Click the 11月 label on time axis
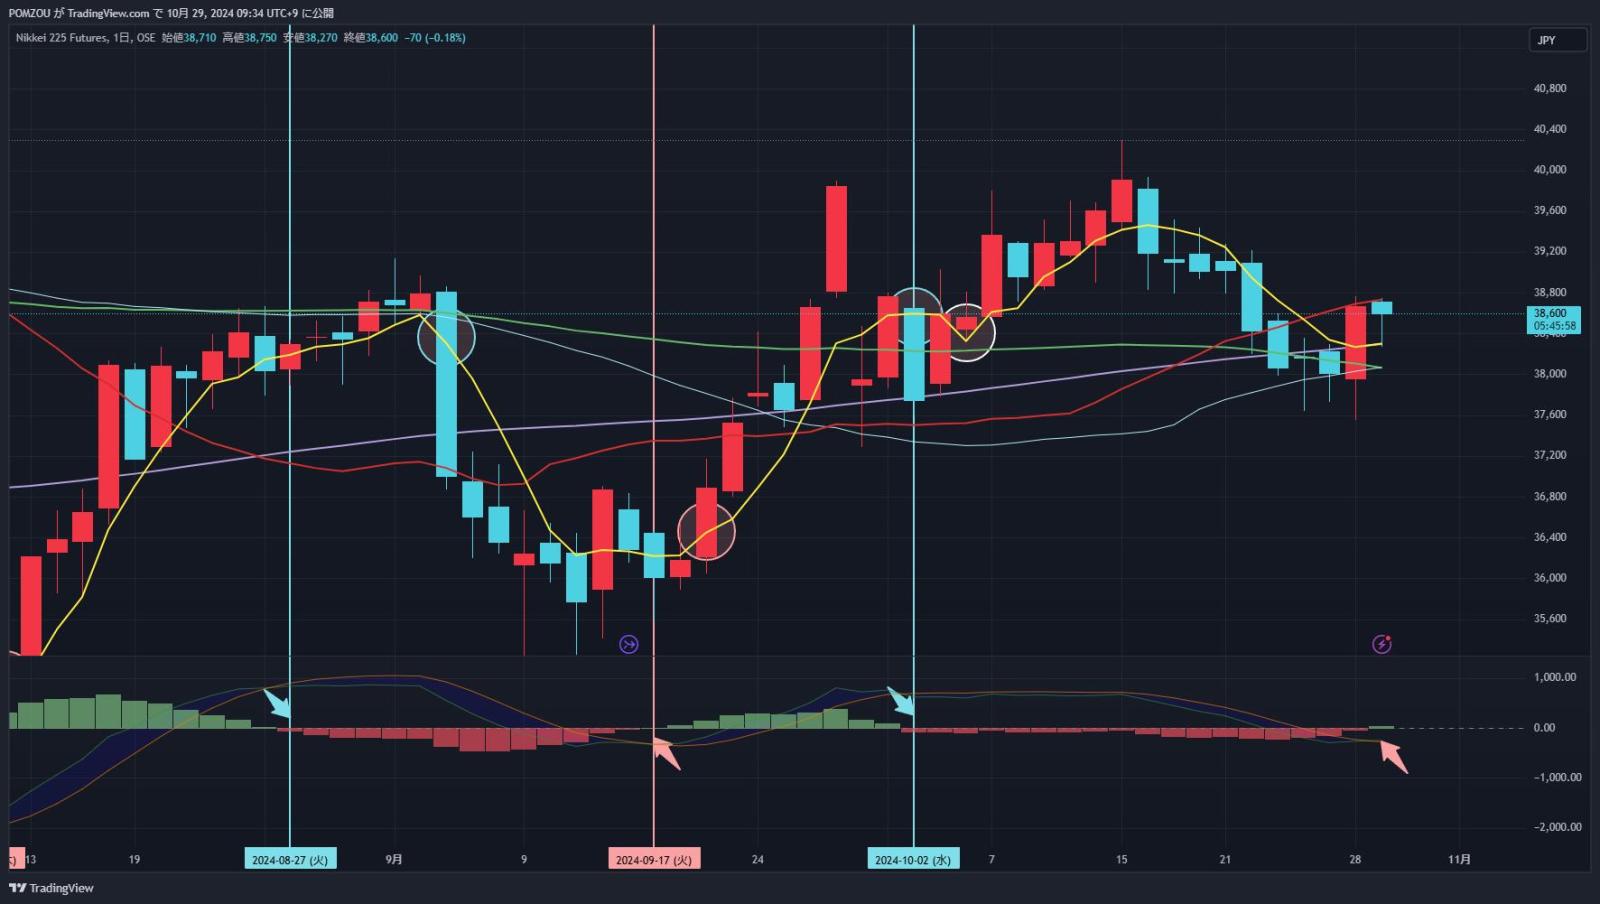The image size is (1600, 904). (1460, 859)
